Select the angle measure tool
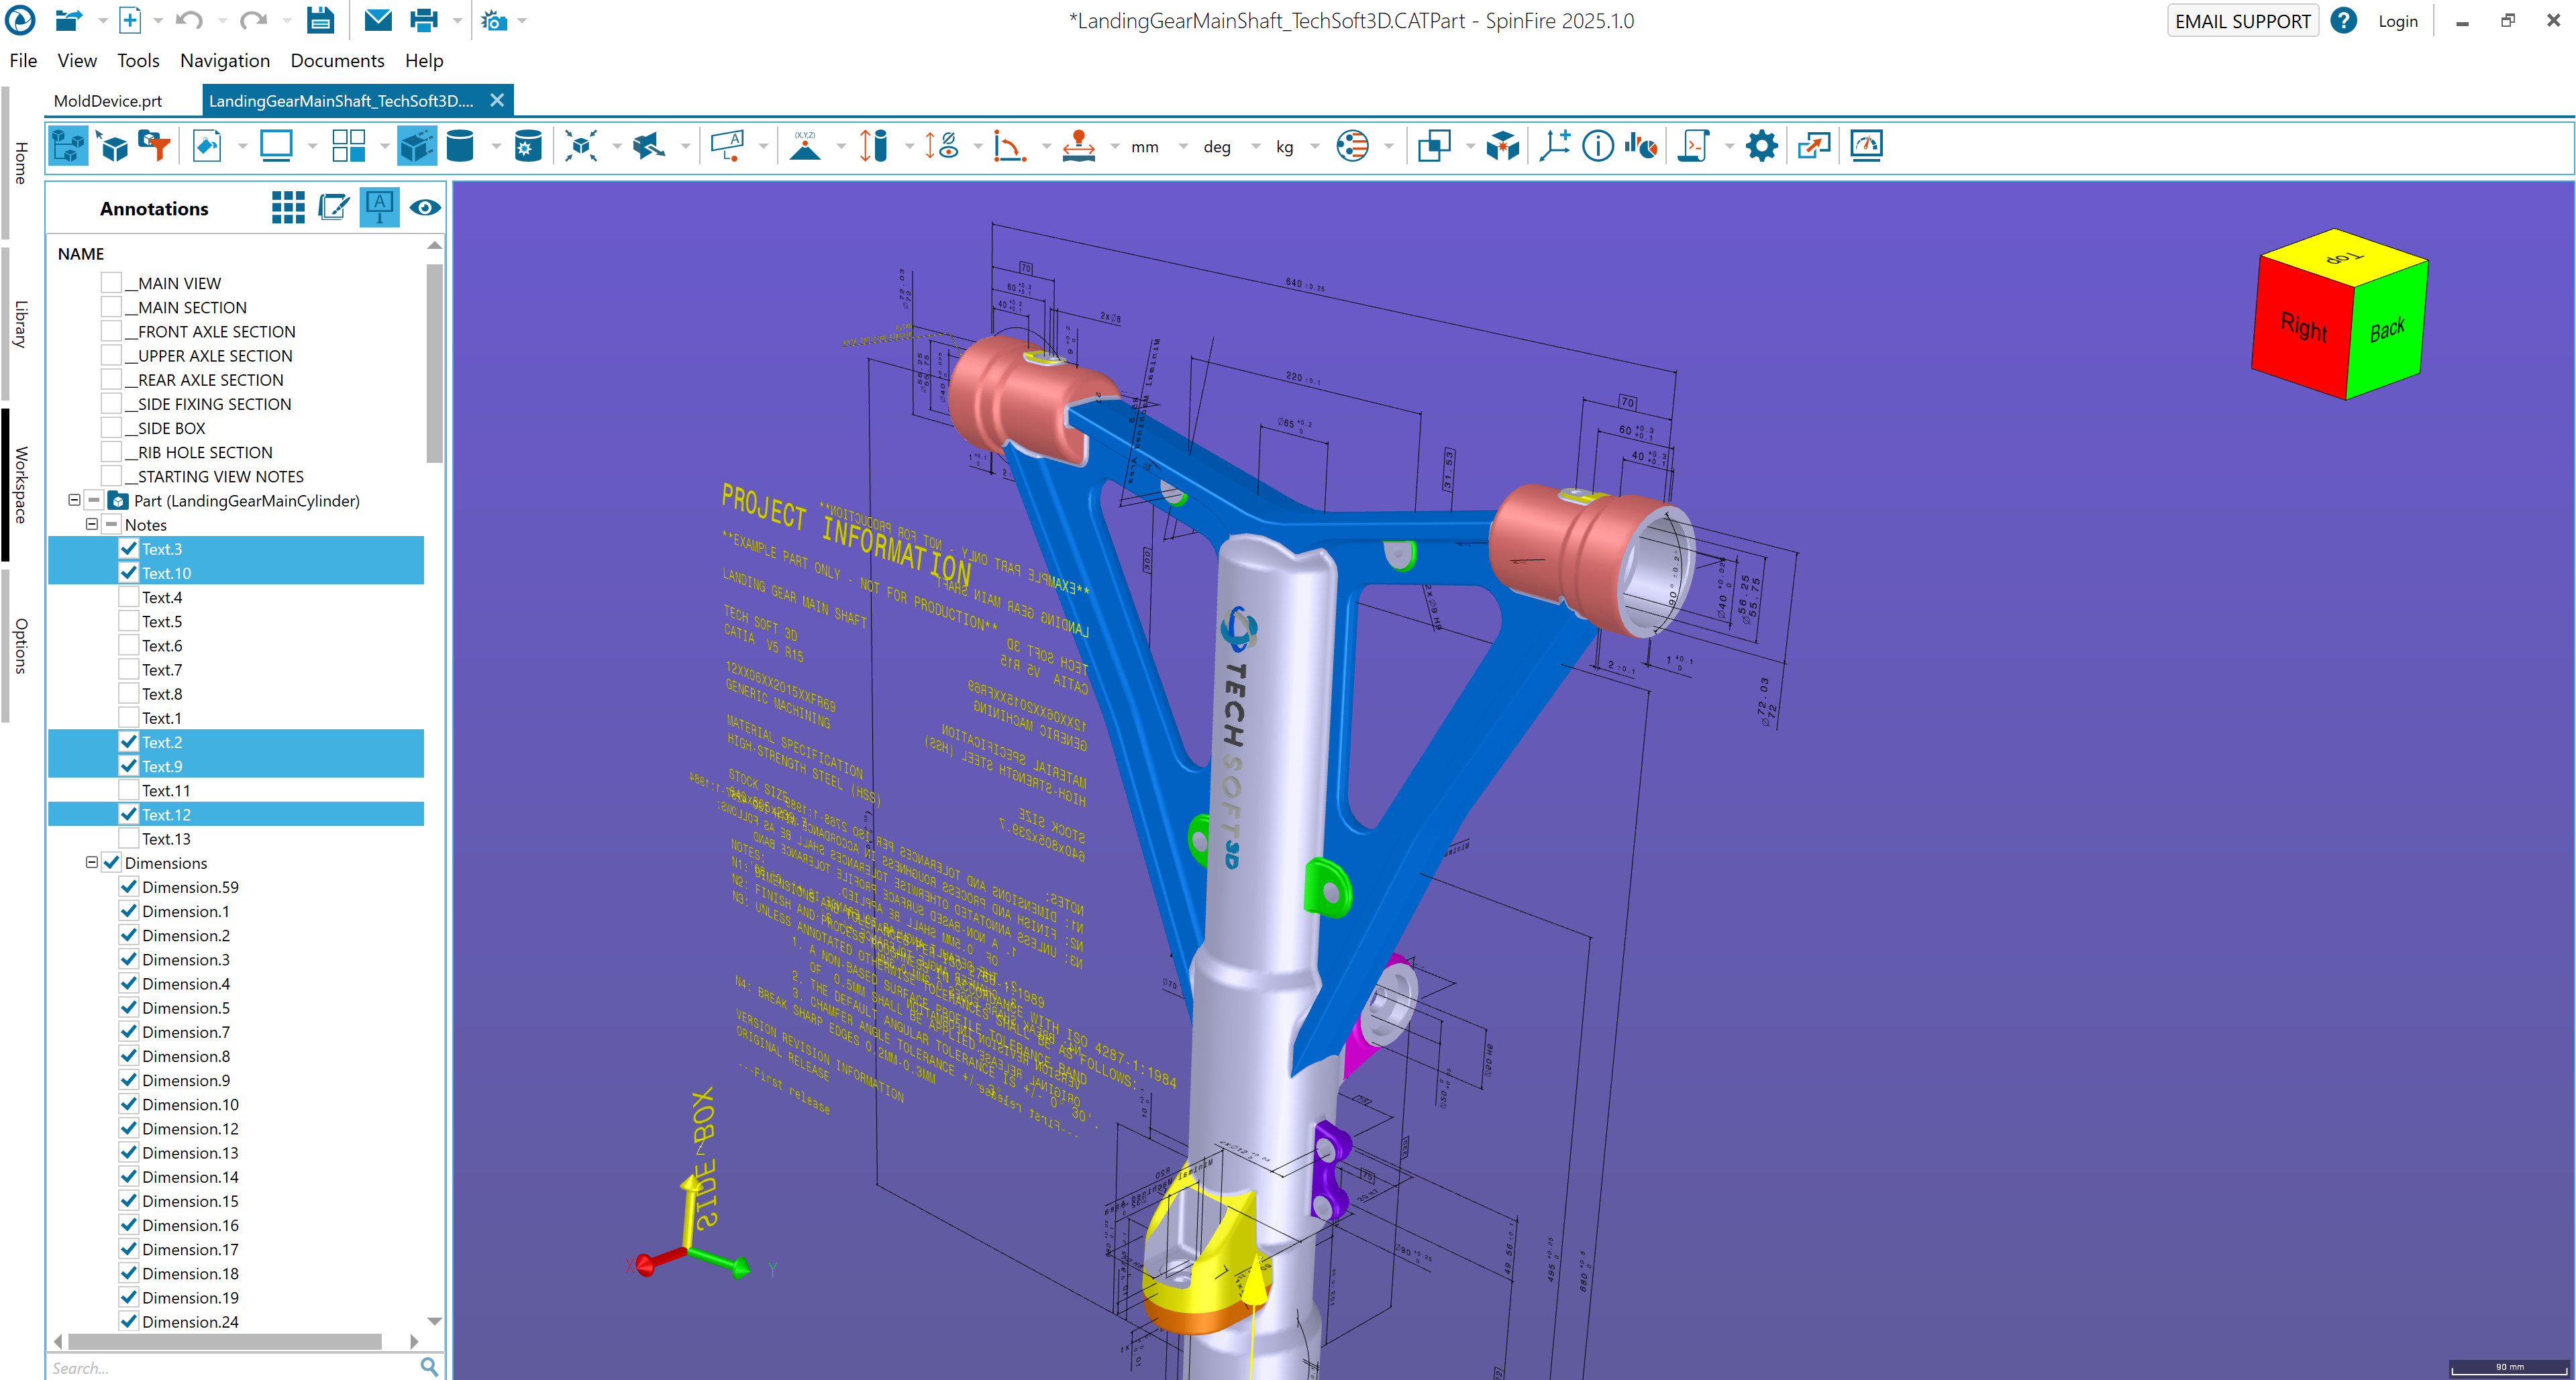2576x1380 pixels. coord(1010,146)
